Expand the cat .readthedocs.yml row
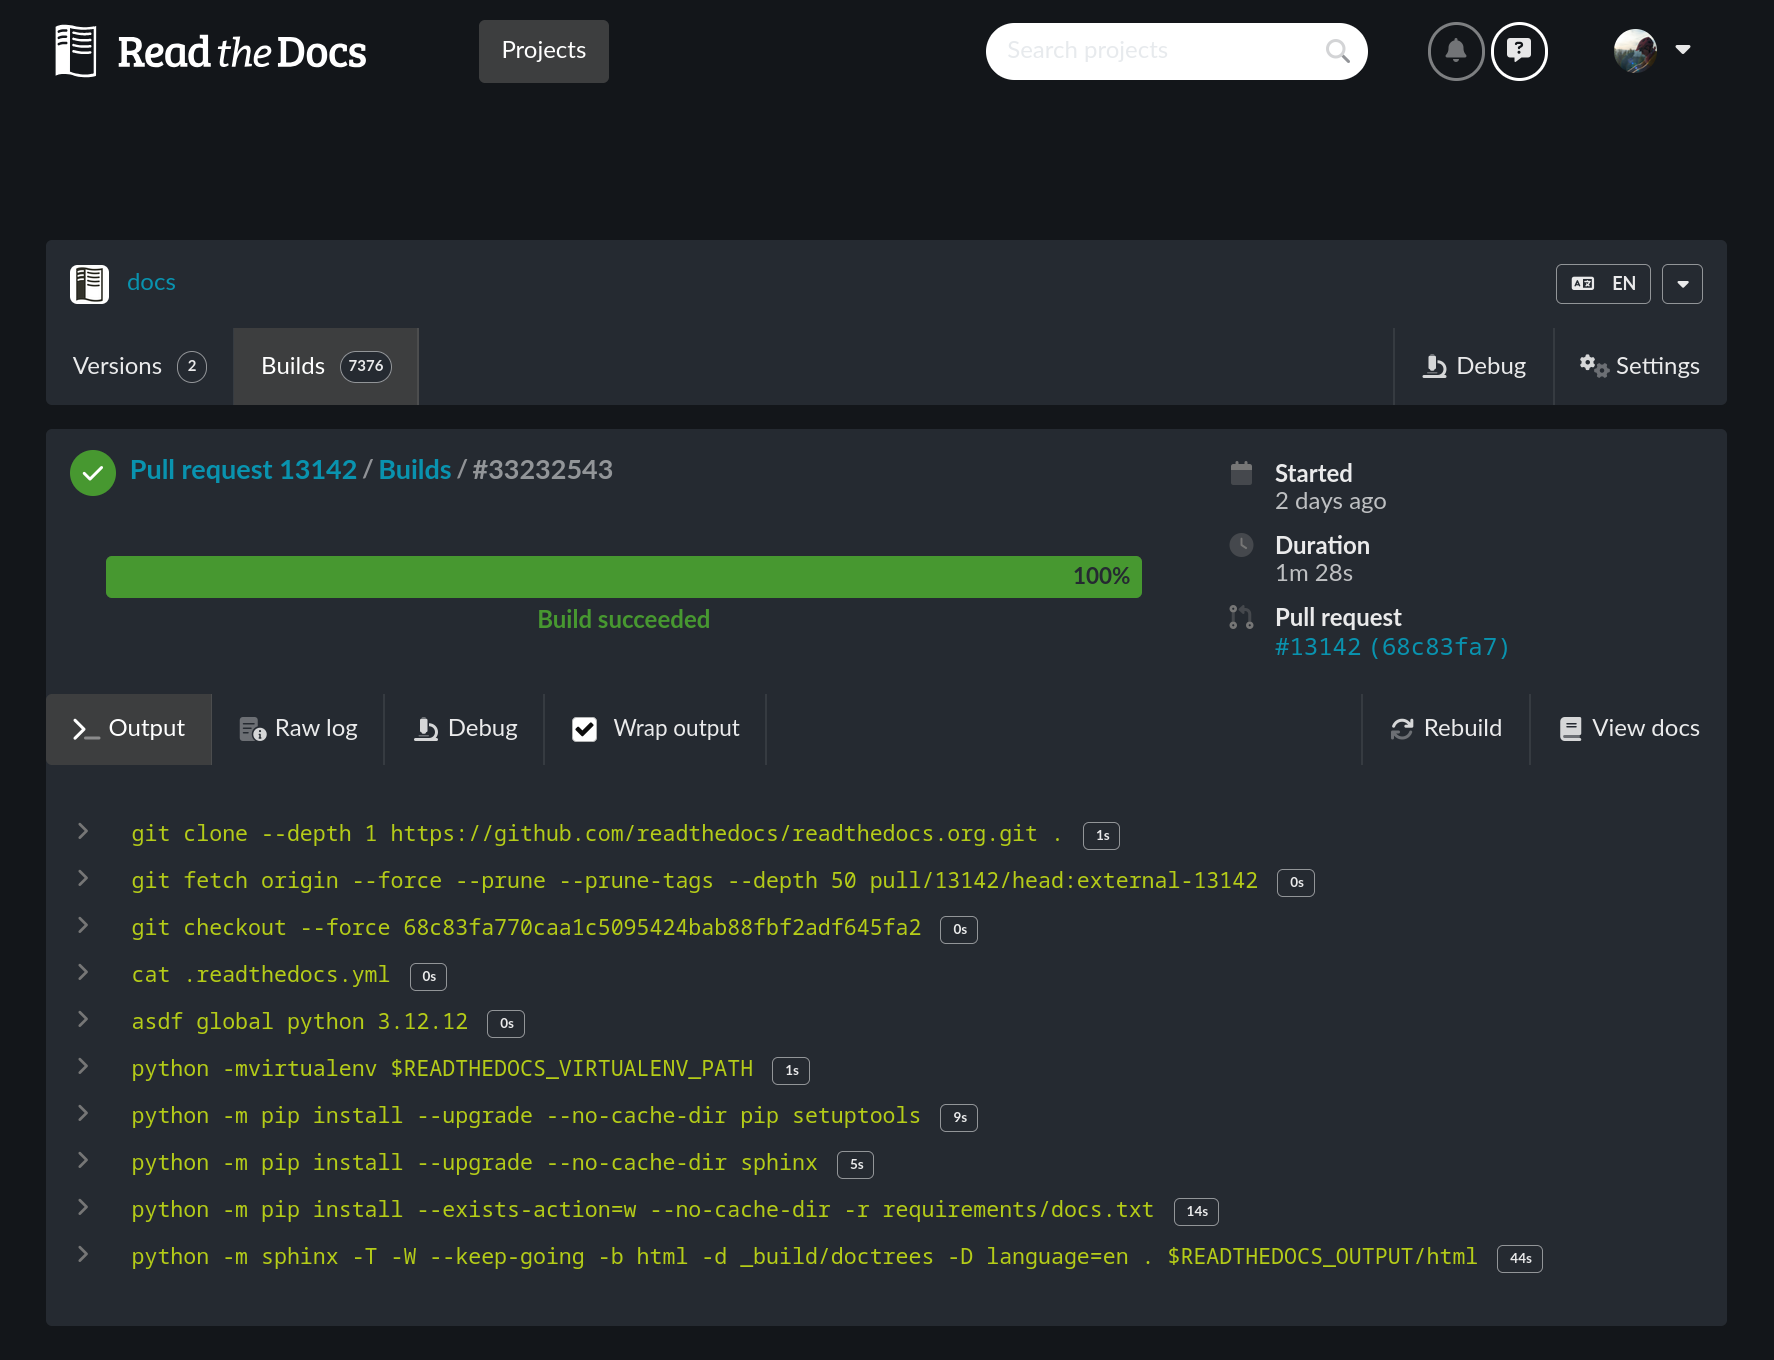 pyautogui.click(x=83, y=972)
